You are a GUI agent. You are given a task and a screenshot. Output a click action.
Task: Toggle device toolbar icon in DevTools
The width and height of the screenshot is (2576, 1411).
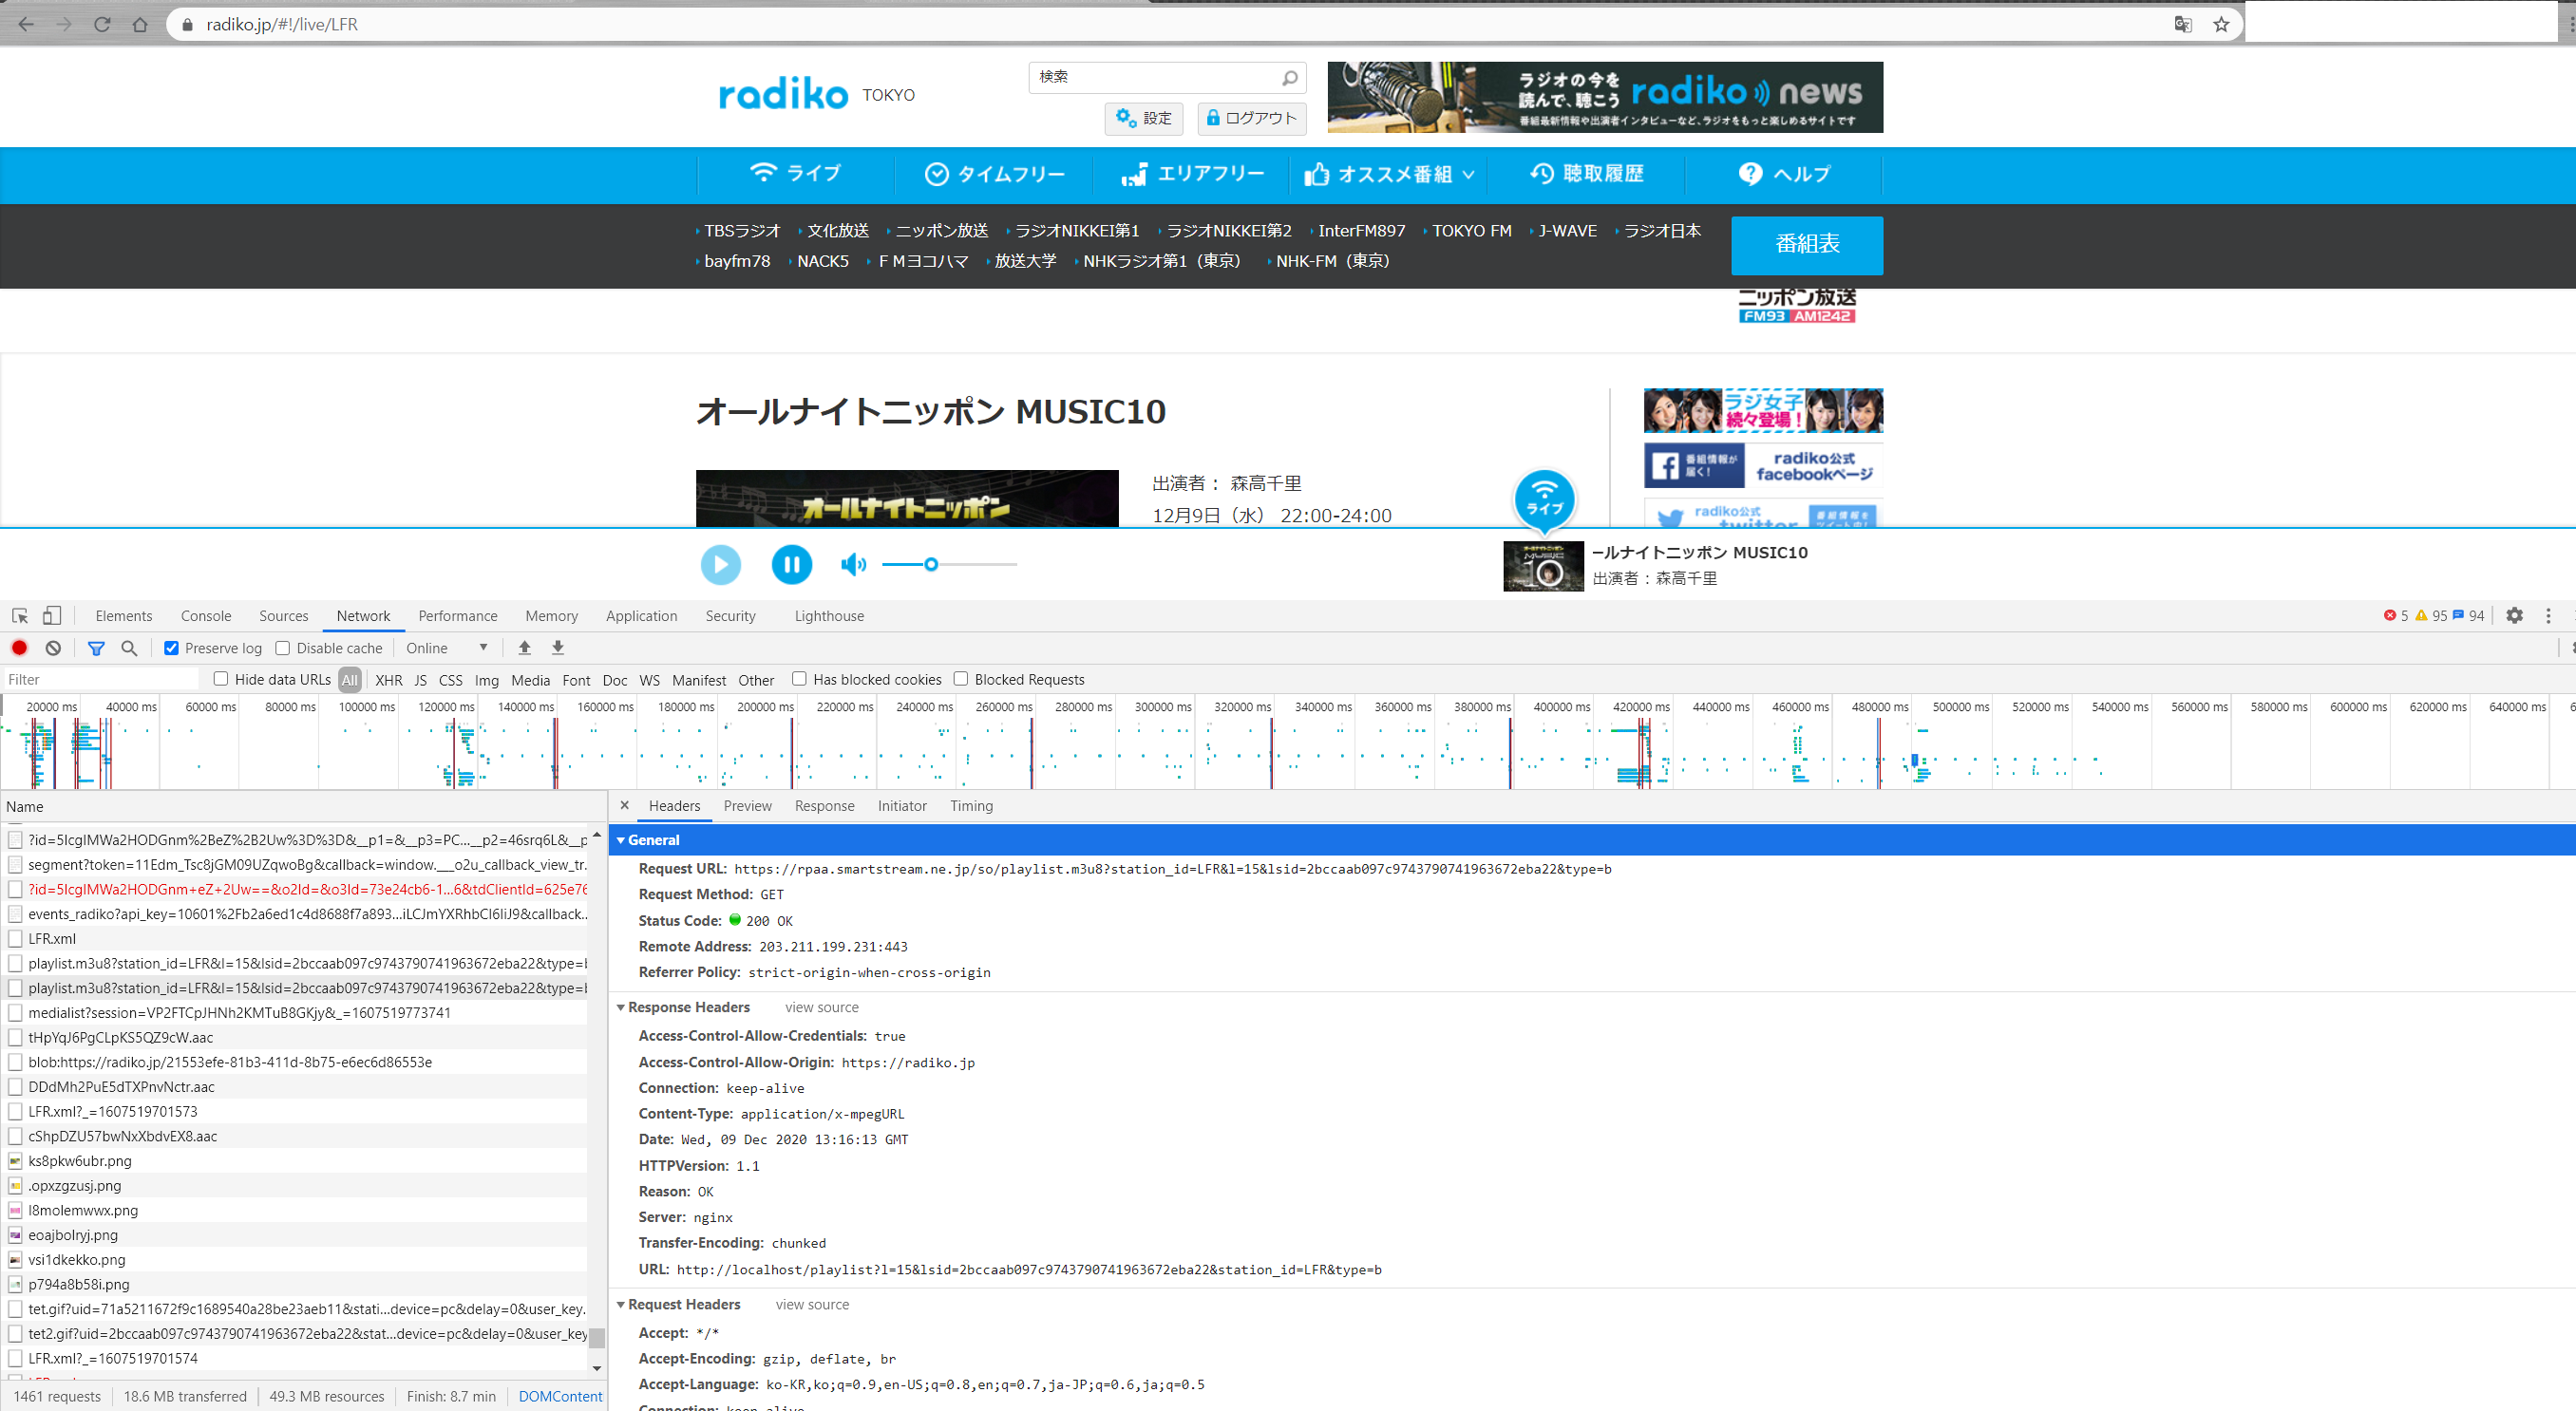tap(52, 616)
